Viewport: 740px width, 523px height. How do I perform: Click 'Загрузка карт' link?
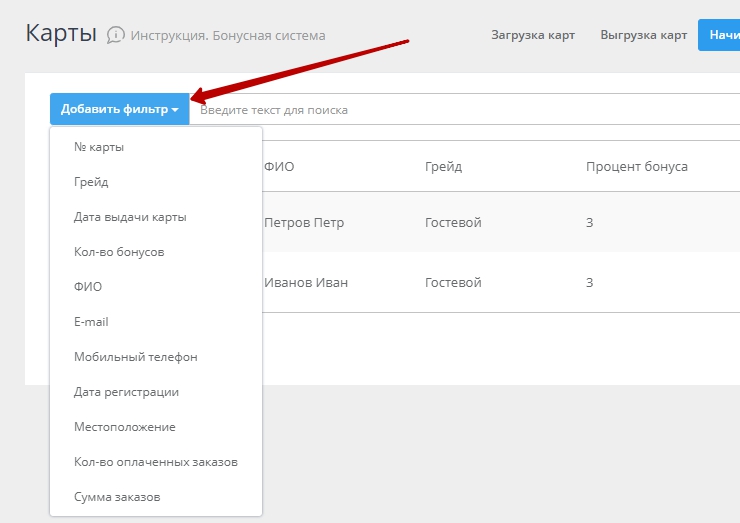(533, 35)
